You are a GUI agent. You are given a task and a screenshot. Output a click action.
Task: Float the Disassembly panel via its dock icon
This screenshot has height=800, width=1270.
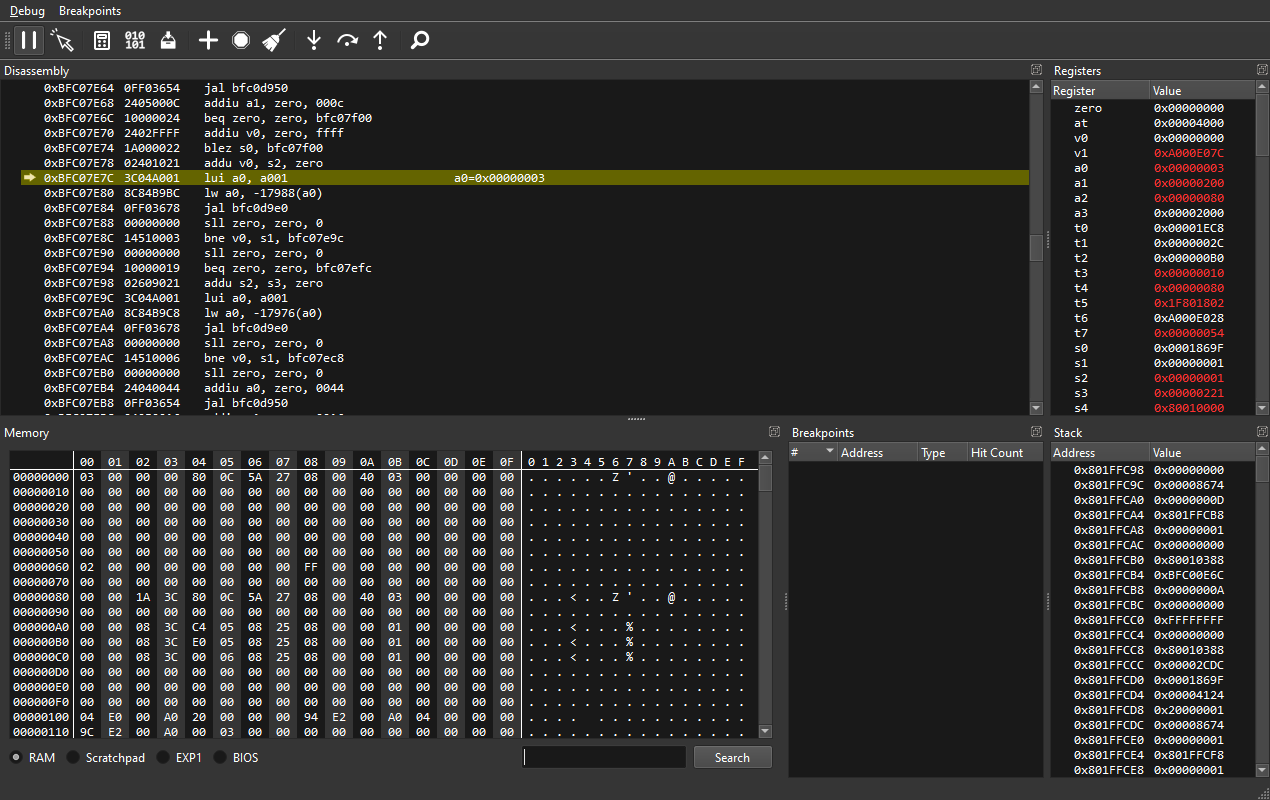pyautogui.click(x=1036, y=70)
